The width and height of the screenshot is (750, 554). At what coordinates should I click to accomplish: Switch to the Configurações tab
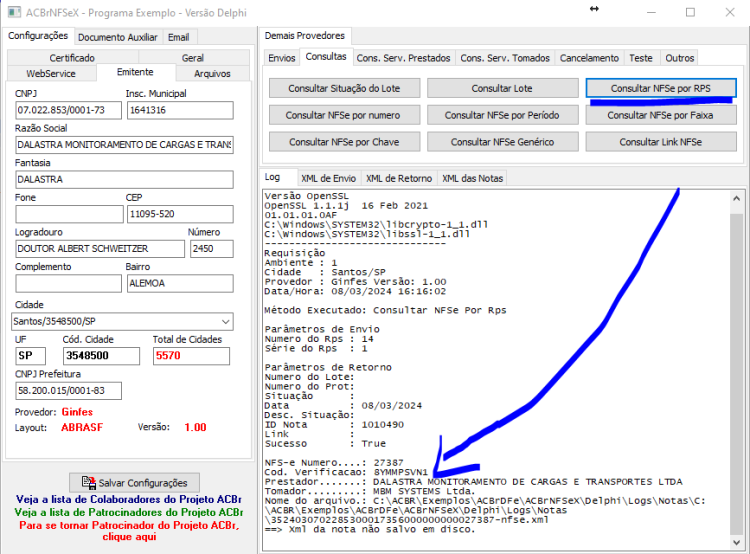[x=38, y=36]
